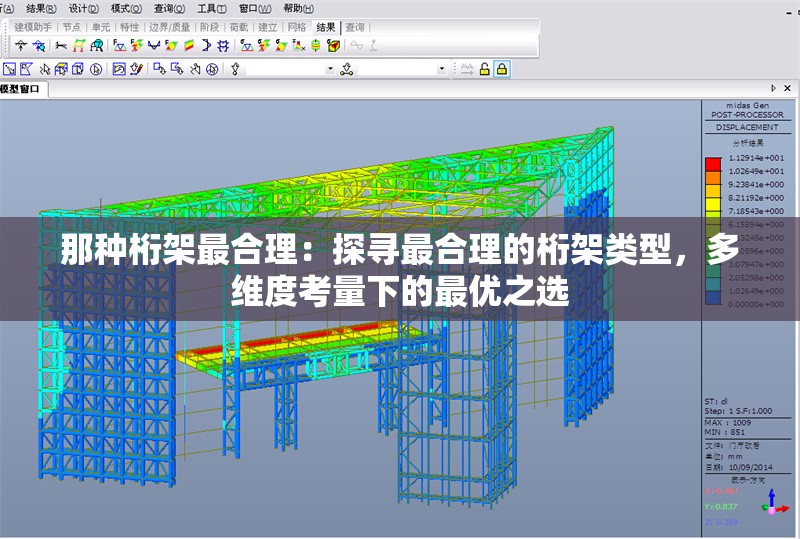
Task: Click the XYZ axis orientation triad
Action: pyautogui.click(x=771, y=503)
